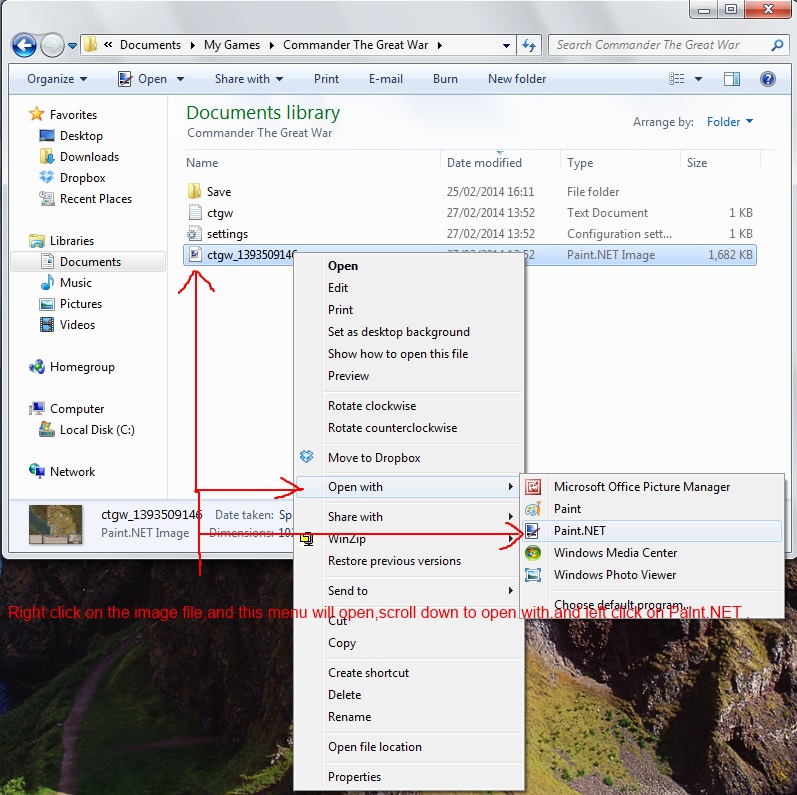
Task: Select the ctgw text document icon
Action: pos(194,212)
